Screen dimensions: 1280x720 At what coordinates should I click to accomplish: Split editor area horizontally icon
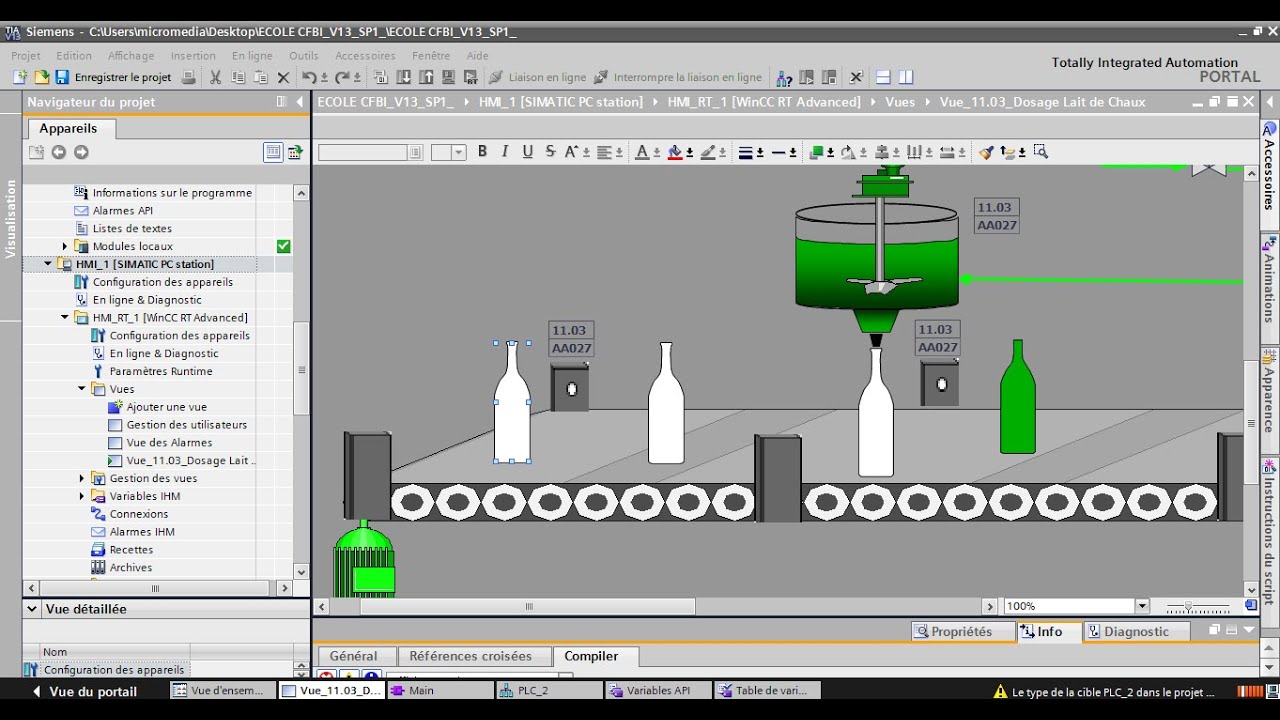[x=884, y=77]
